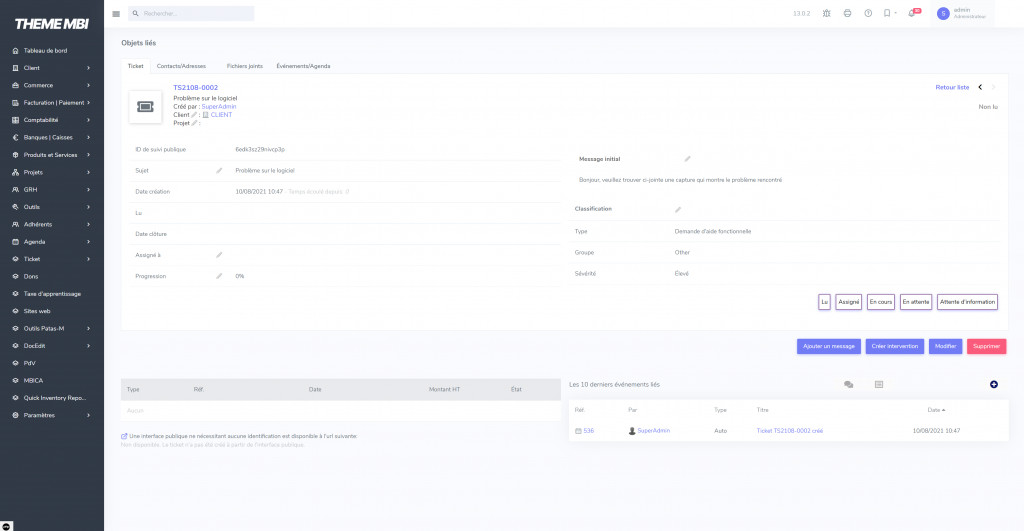Sort the events by Date column
Viewport: 1024px width, 531px height.
[936, 410]
